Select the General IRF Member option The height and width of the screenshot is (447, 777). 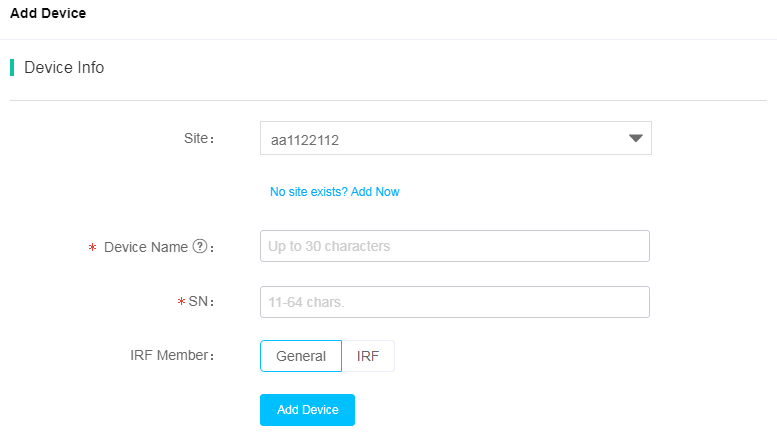tap(301, 356)
